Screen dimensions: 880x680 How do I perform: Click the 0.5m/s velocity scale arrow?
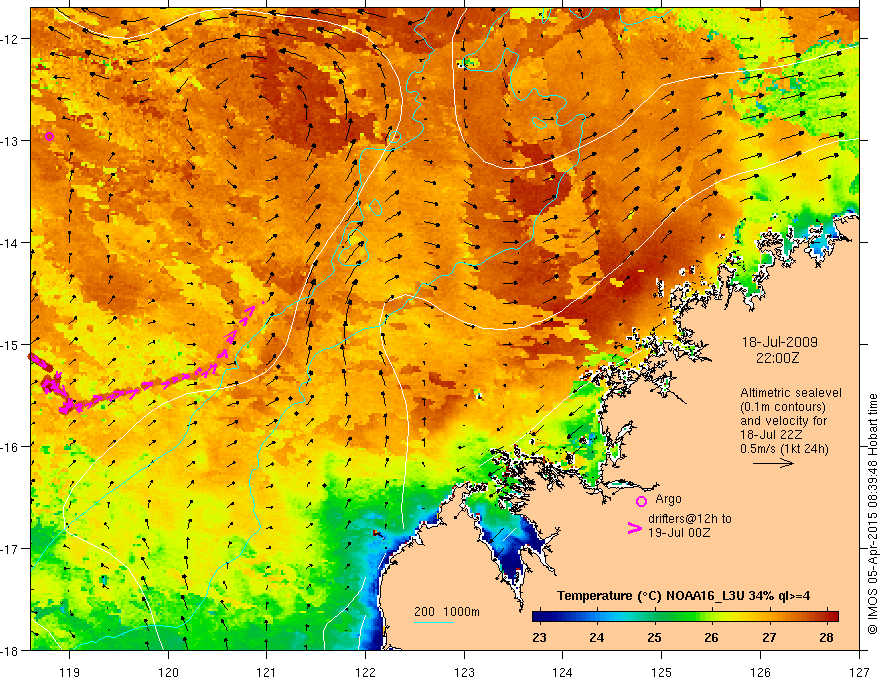coord(773,463)
